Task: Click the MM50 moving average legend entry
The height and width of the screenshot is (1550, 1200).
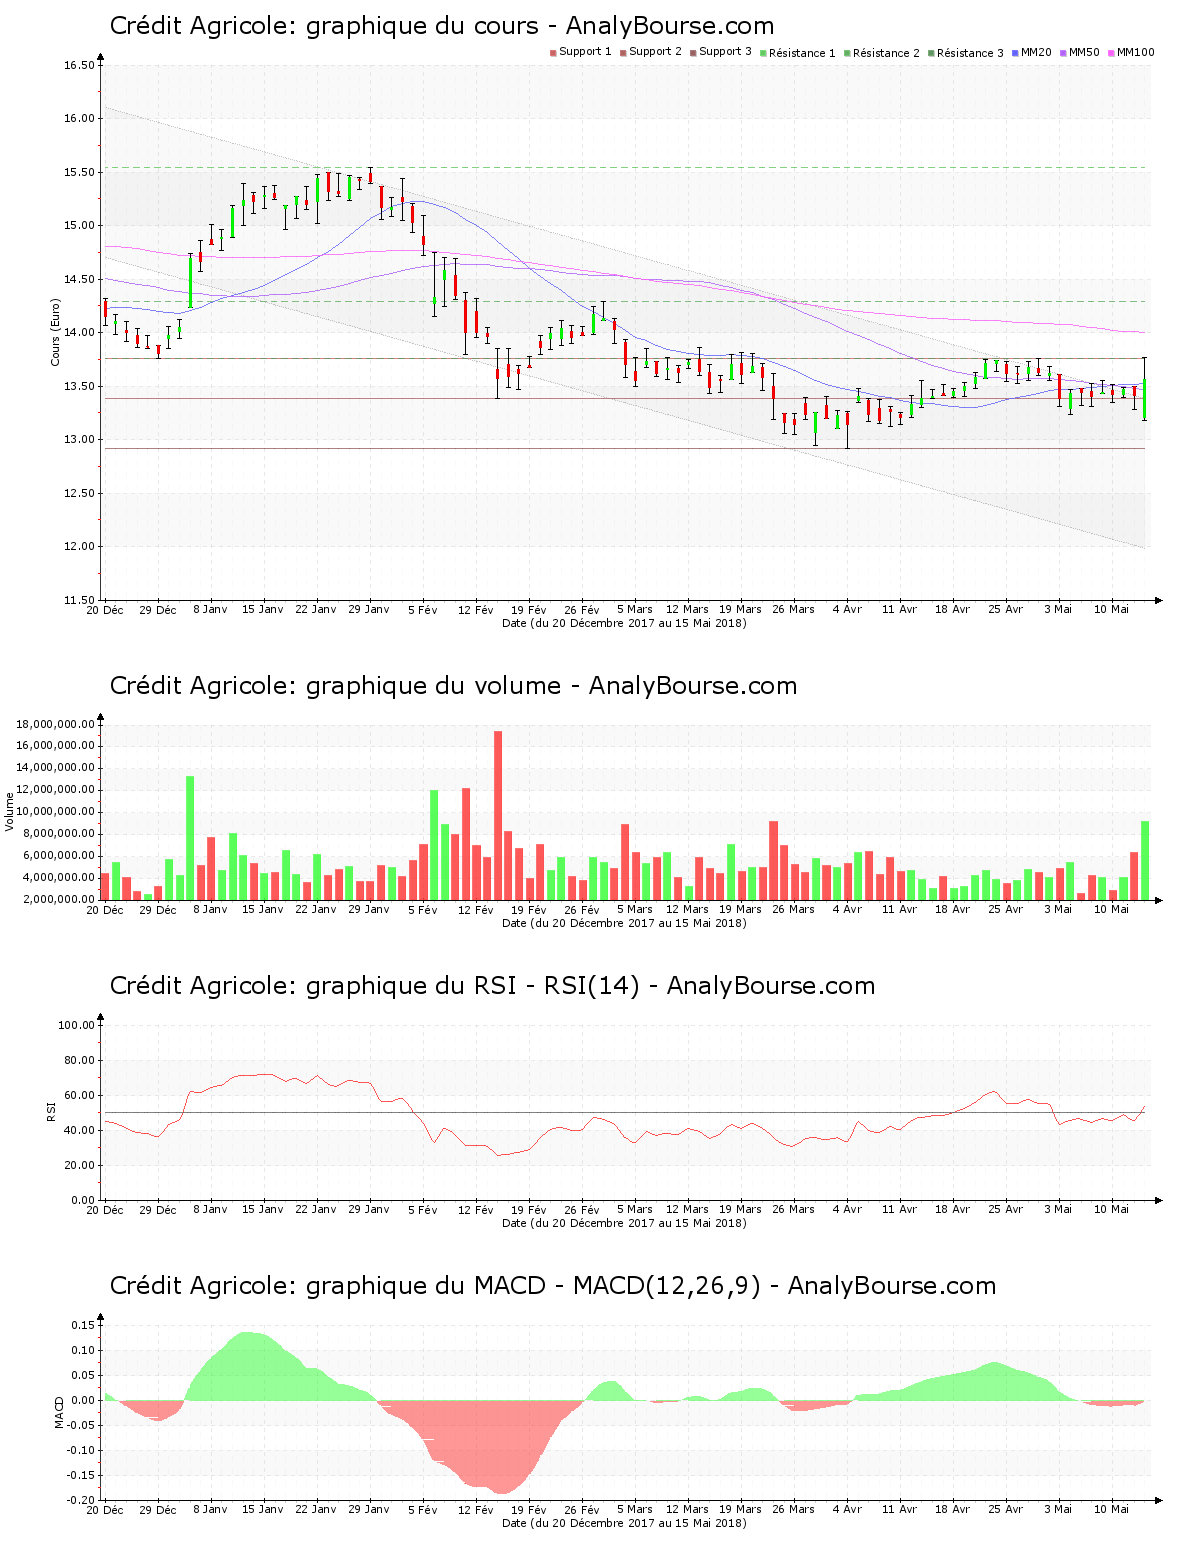Action: tap(1079, 52)
